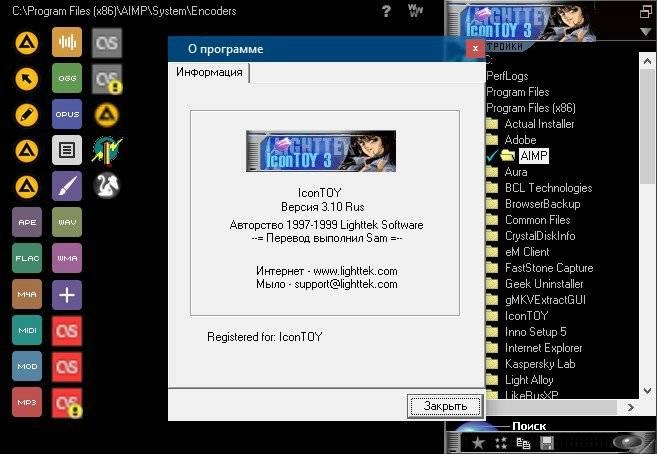Open the FastStone Capture folder
The height and width of the screenshot is (454, 657).
549,268
